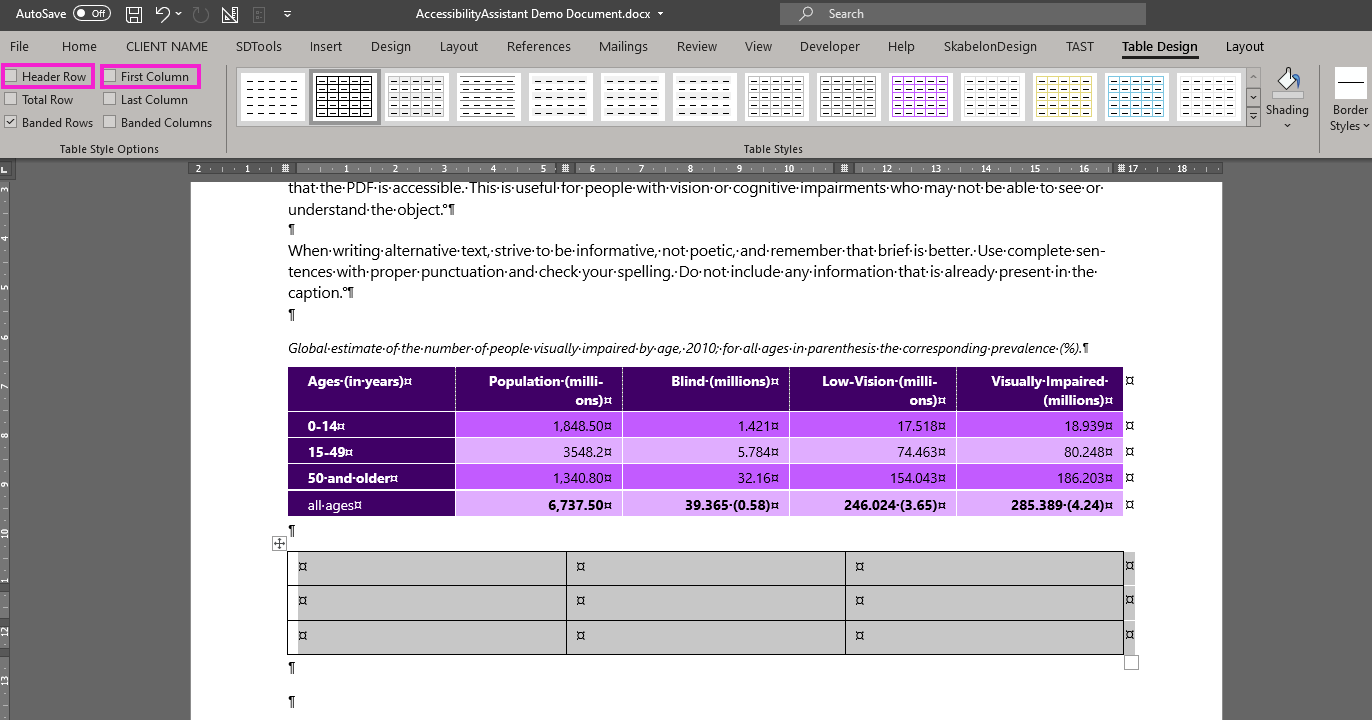This screenshot has height=720, width=1372.
Task: Open the Undo history dropdown arrow
Action: coord(178,14)
